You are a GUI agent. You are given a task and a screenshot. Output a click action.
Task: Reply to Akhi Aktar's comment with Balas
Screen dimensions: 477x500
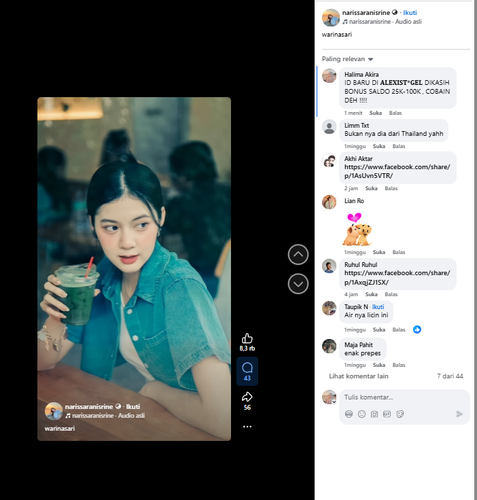point(391,188)
